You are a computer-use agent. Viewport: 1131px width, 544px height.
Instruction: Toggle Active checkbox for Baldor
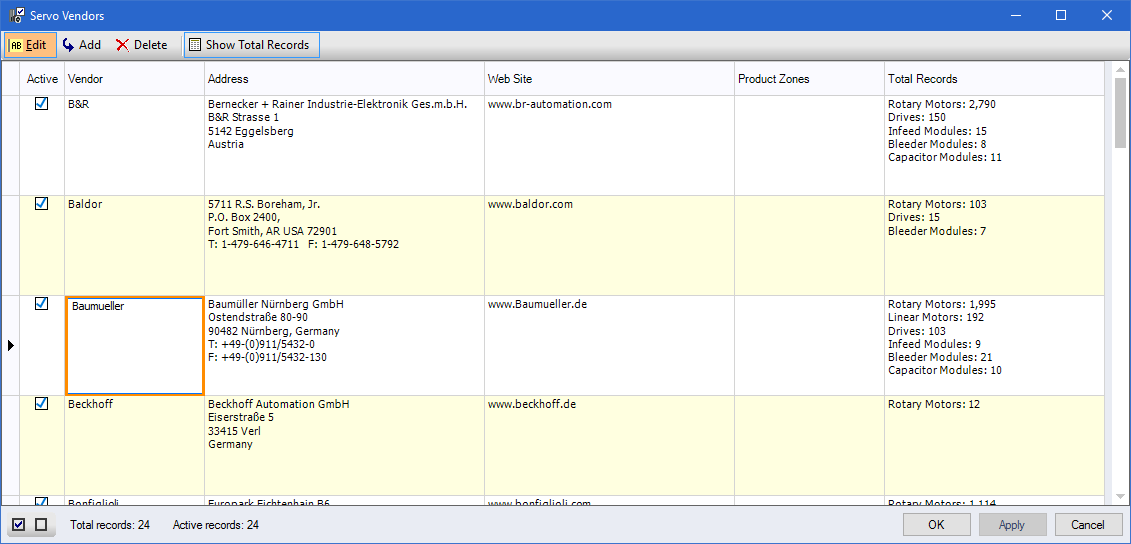(42, 203)
